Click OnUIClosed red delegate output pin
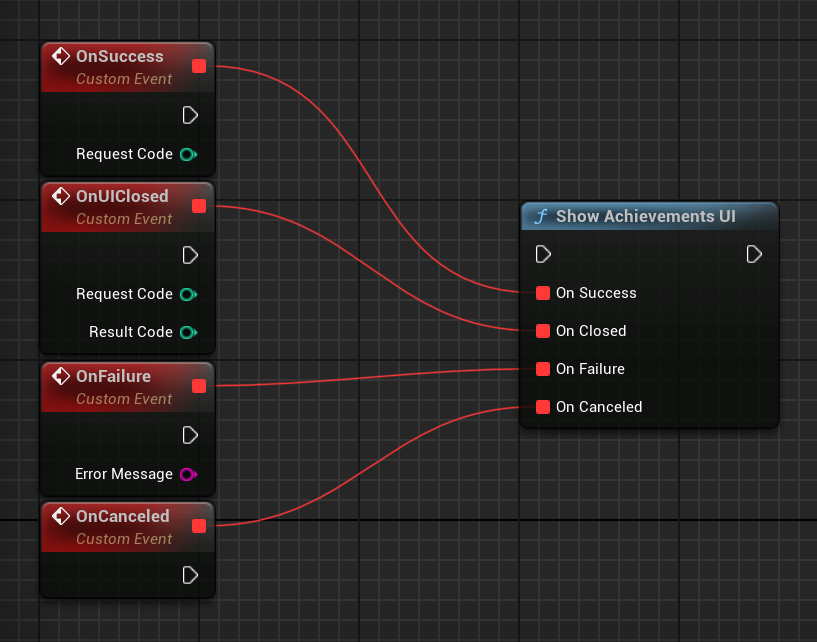The image size is (817, 642). (x=199, y=206)
